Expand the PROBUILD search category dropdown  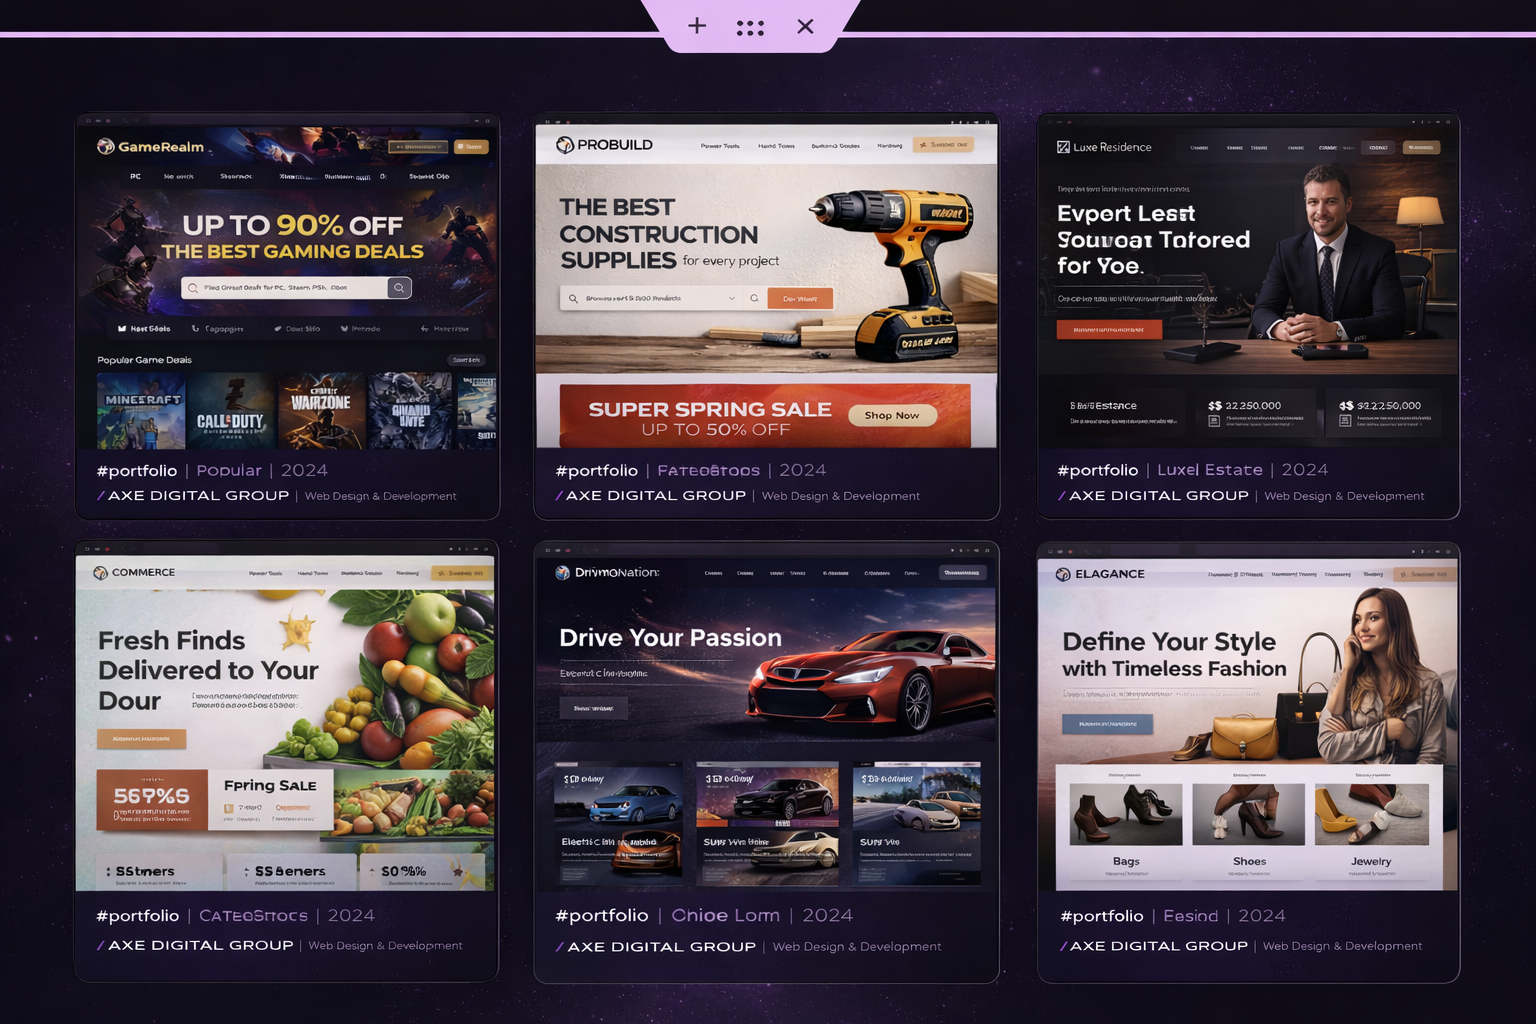click(732, 298)
